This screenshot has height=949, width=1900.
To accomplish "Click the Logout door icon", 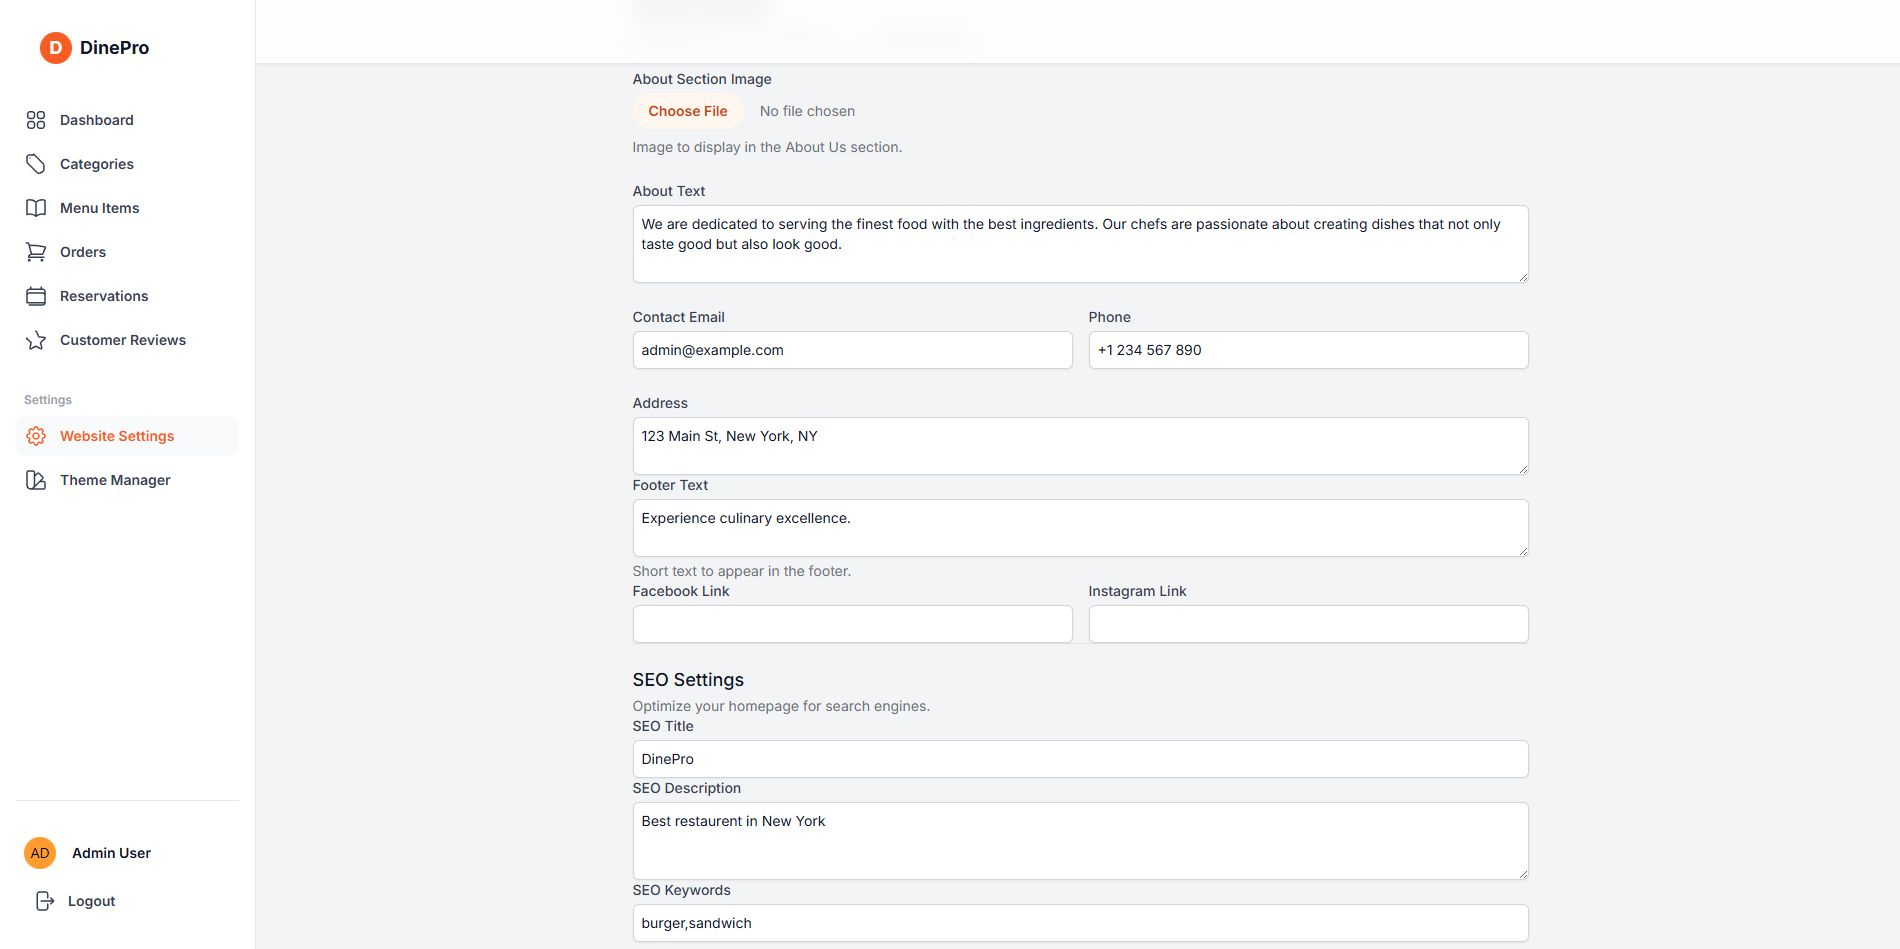I will 45,901.
